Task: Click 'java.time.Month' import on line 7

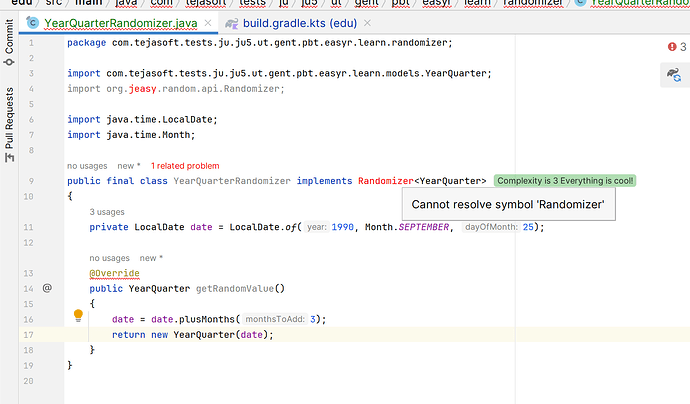Action: point(148,135)
